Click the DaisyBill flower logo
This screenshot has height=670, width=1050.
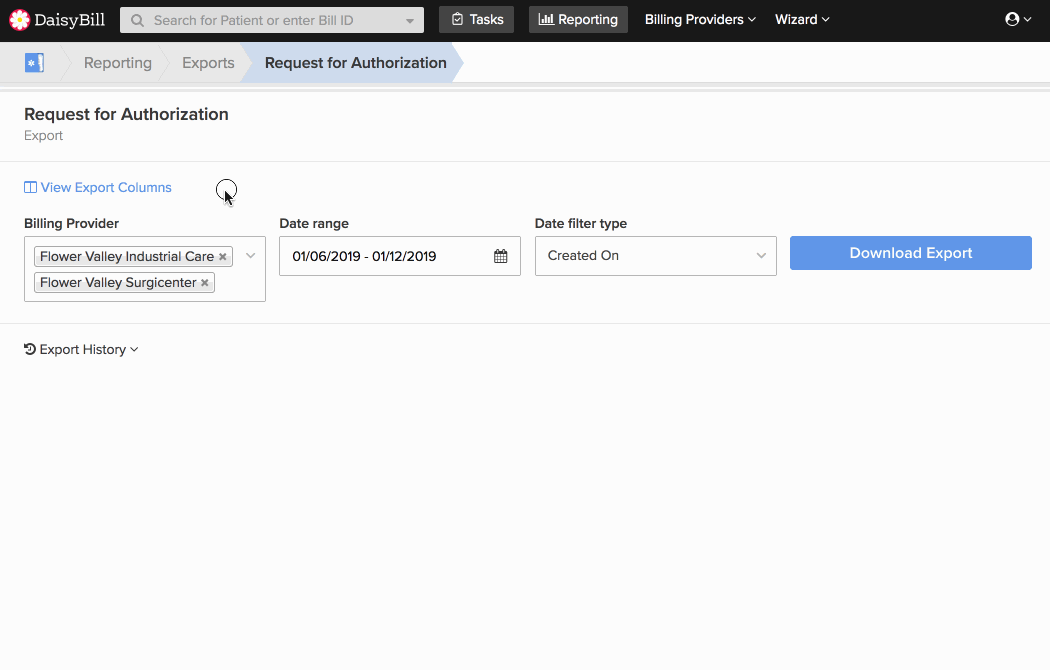point(19,20)
